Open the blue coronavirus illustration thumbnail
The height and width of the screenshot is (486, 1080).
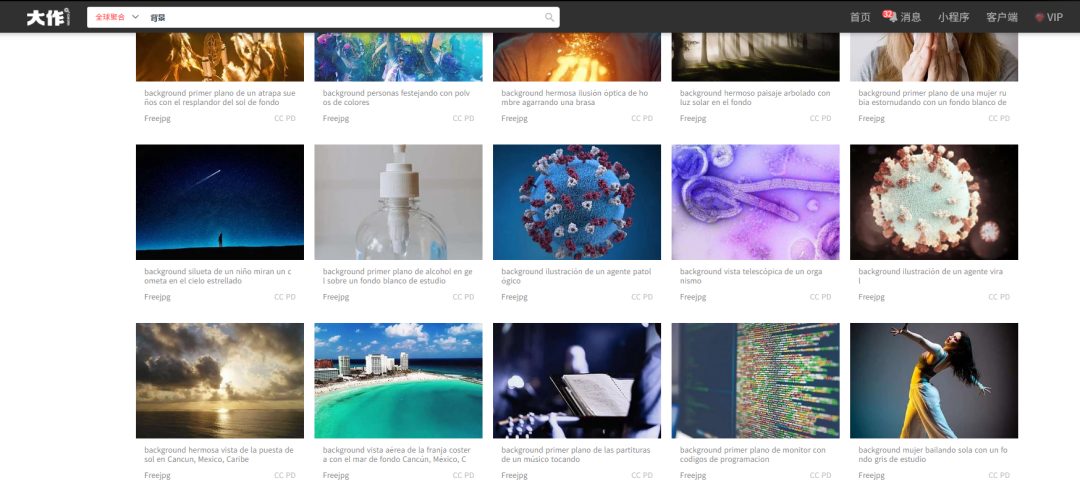(577, 202)
